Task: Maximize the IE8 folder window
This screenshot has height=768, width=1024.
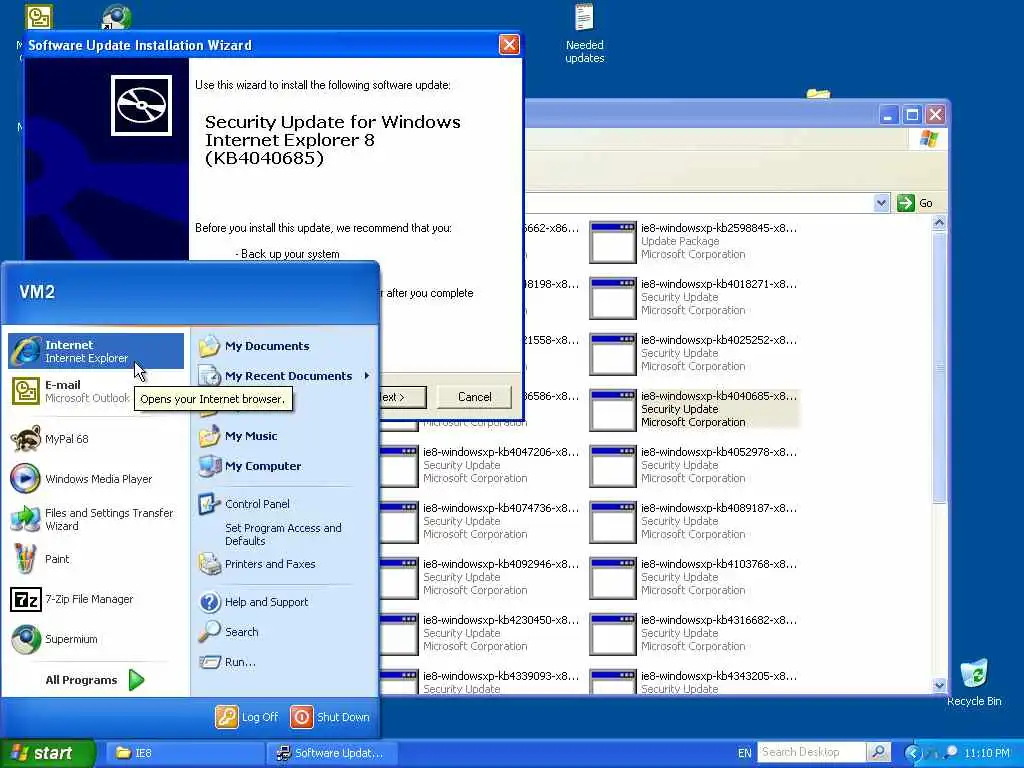Action: point(912,115)
